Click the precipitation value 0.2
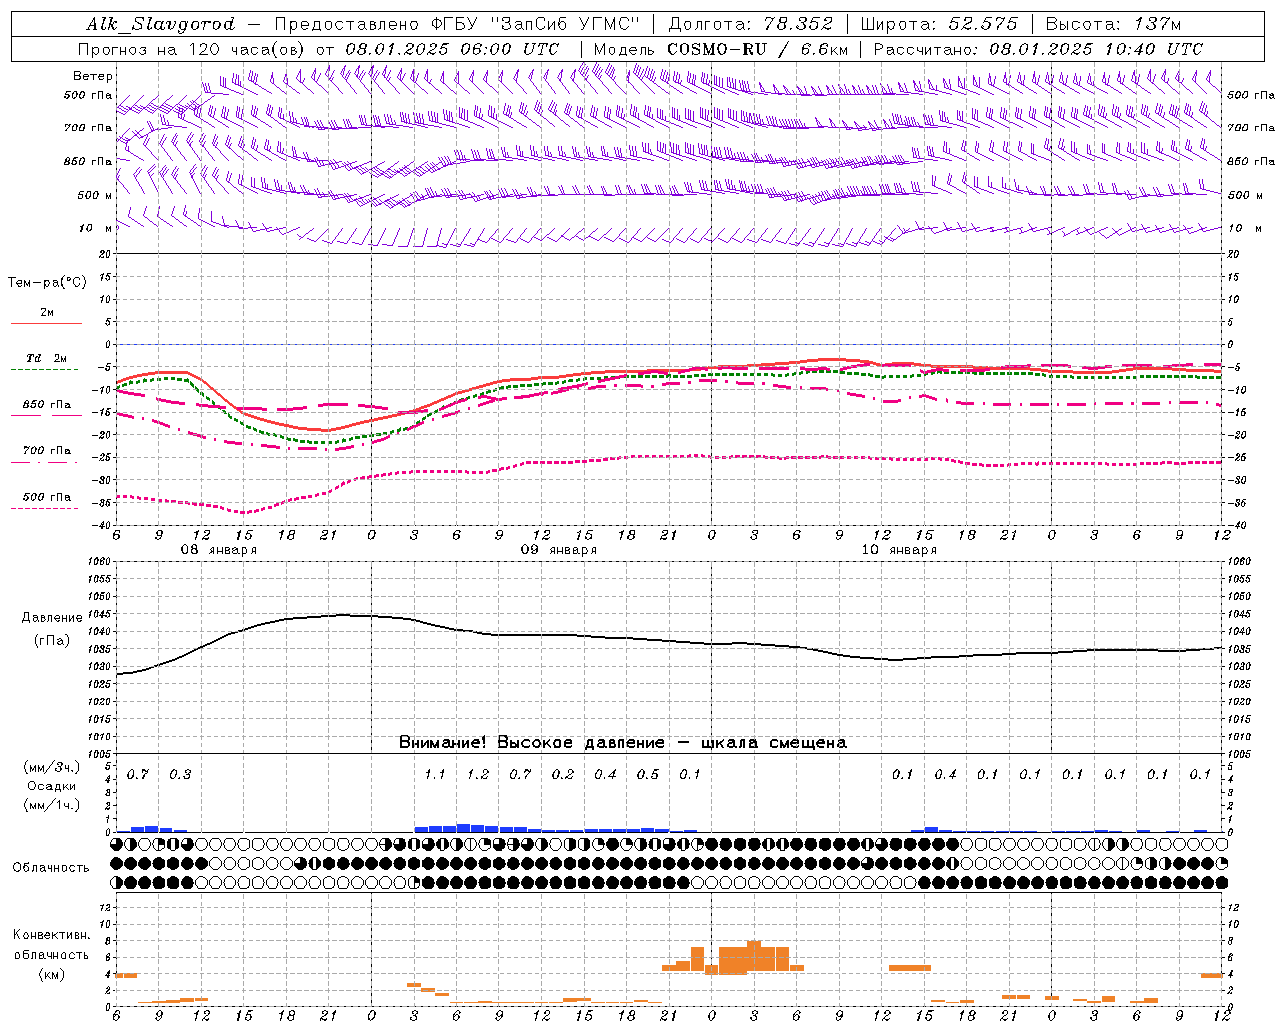The image size is (1280, 1024). coord(563,775)
